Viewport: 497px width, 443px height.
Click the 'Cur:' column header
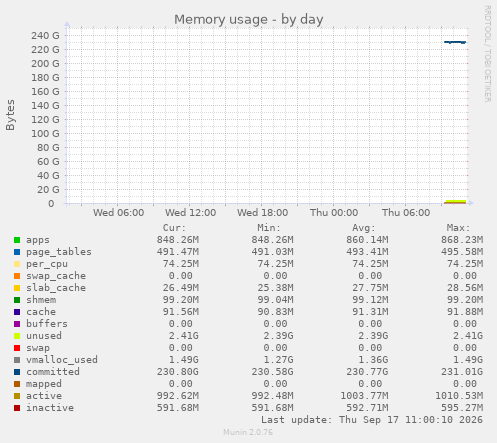[174, 228]
